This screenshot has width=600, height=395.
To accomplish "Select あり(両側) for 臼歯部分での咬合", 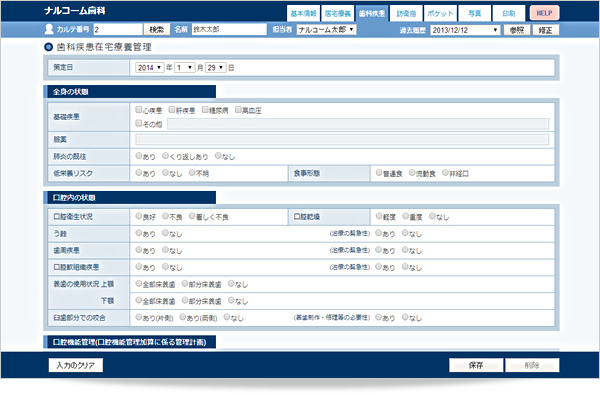I will [x=183, y=317].
